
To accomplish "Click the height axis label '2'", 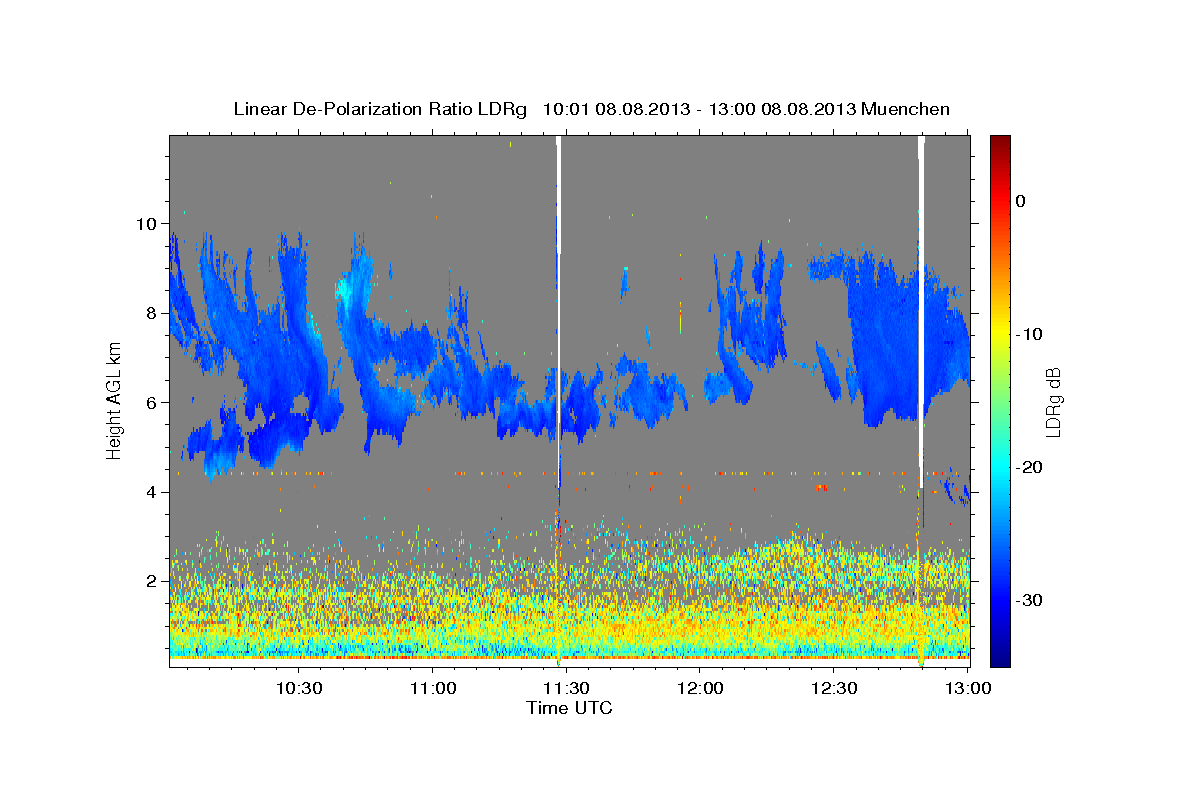I will [153, 581].
